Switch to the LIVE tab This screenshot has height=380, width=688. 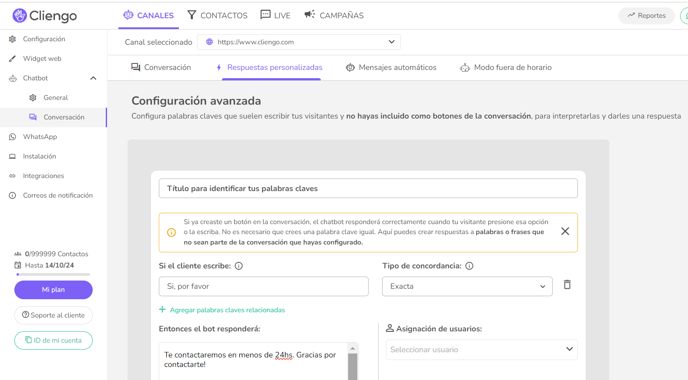275,15
